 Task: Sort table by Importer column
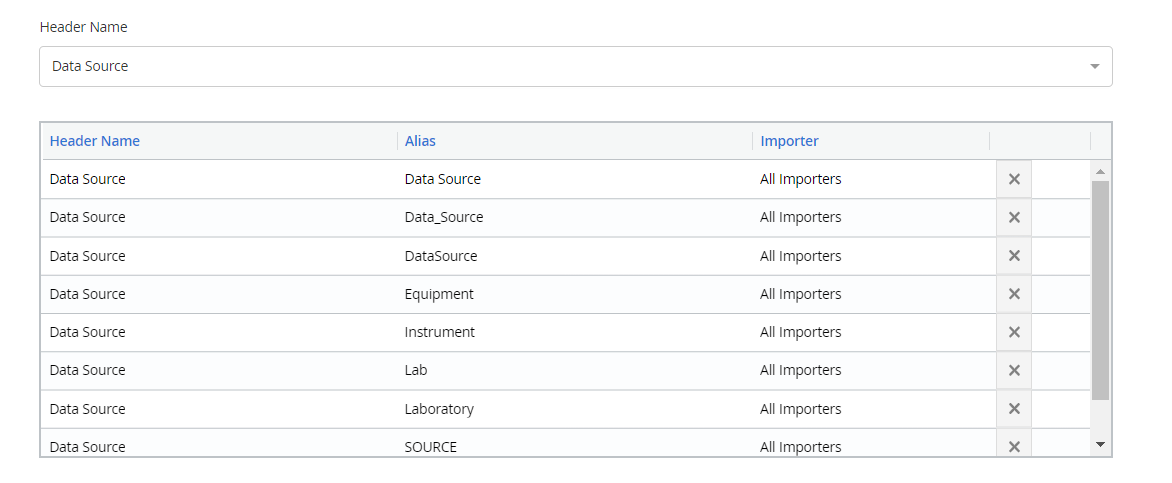point(789,141)
